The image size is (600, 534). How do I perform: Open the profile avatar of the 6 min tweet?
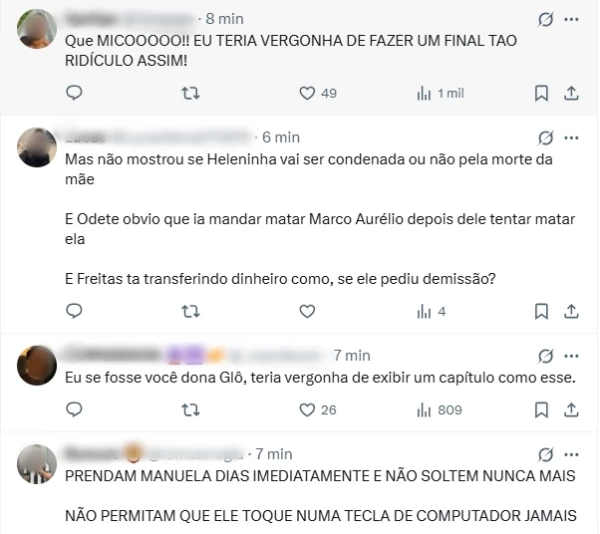(37, 147)
